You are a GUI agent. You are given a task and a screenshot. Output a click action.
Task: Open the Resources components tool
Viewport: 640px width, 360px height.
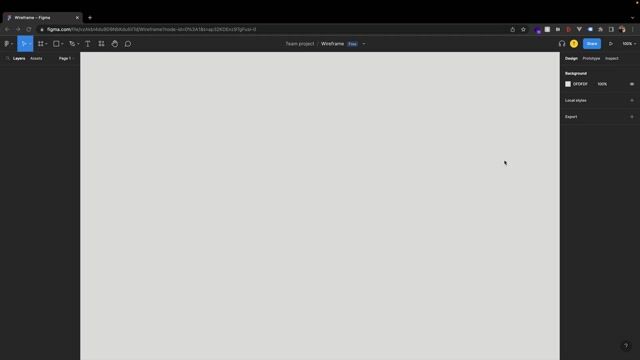point(101,44)
